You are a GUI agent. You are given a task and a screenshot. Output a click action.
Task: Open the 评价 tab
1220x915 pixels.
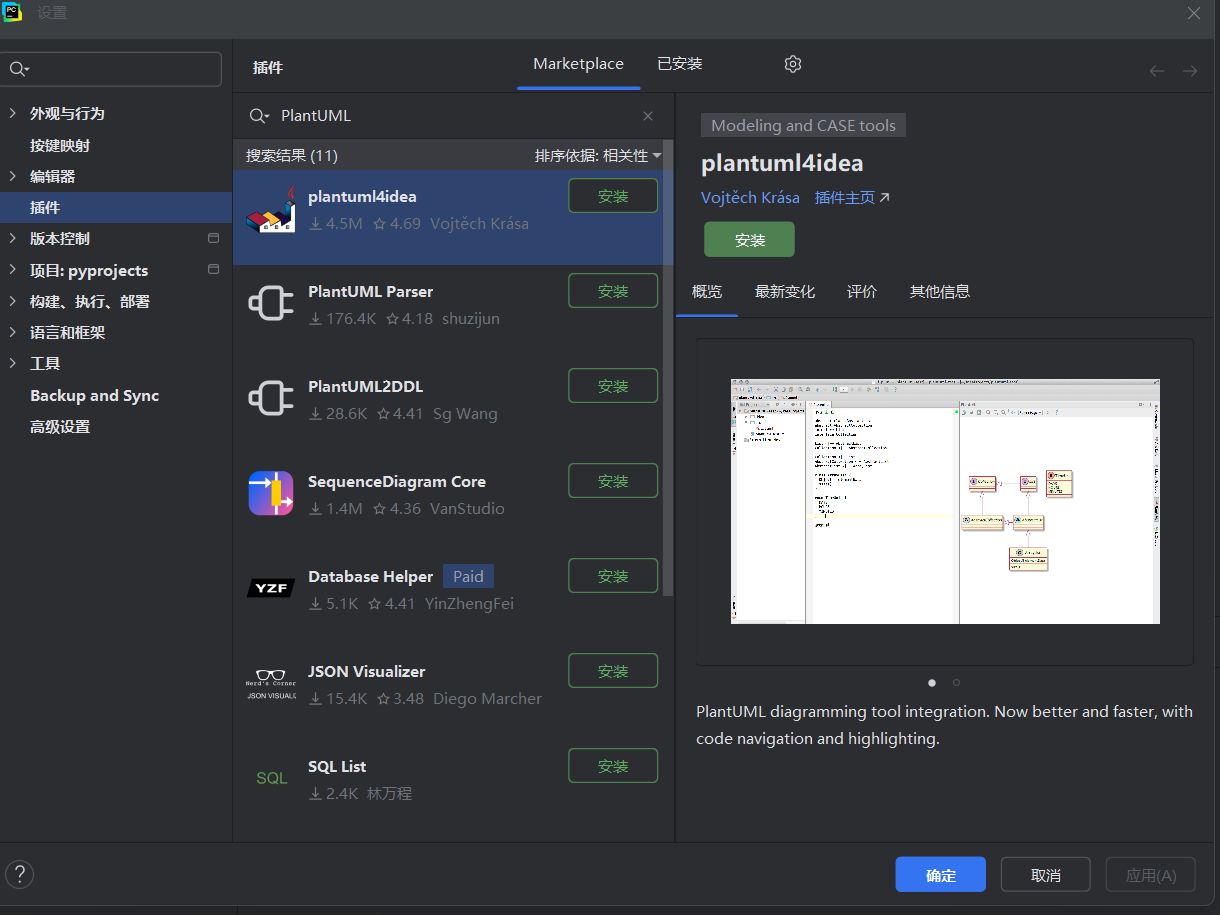862,292
